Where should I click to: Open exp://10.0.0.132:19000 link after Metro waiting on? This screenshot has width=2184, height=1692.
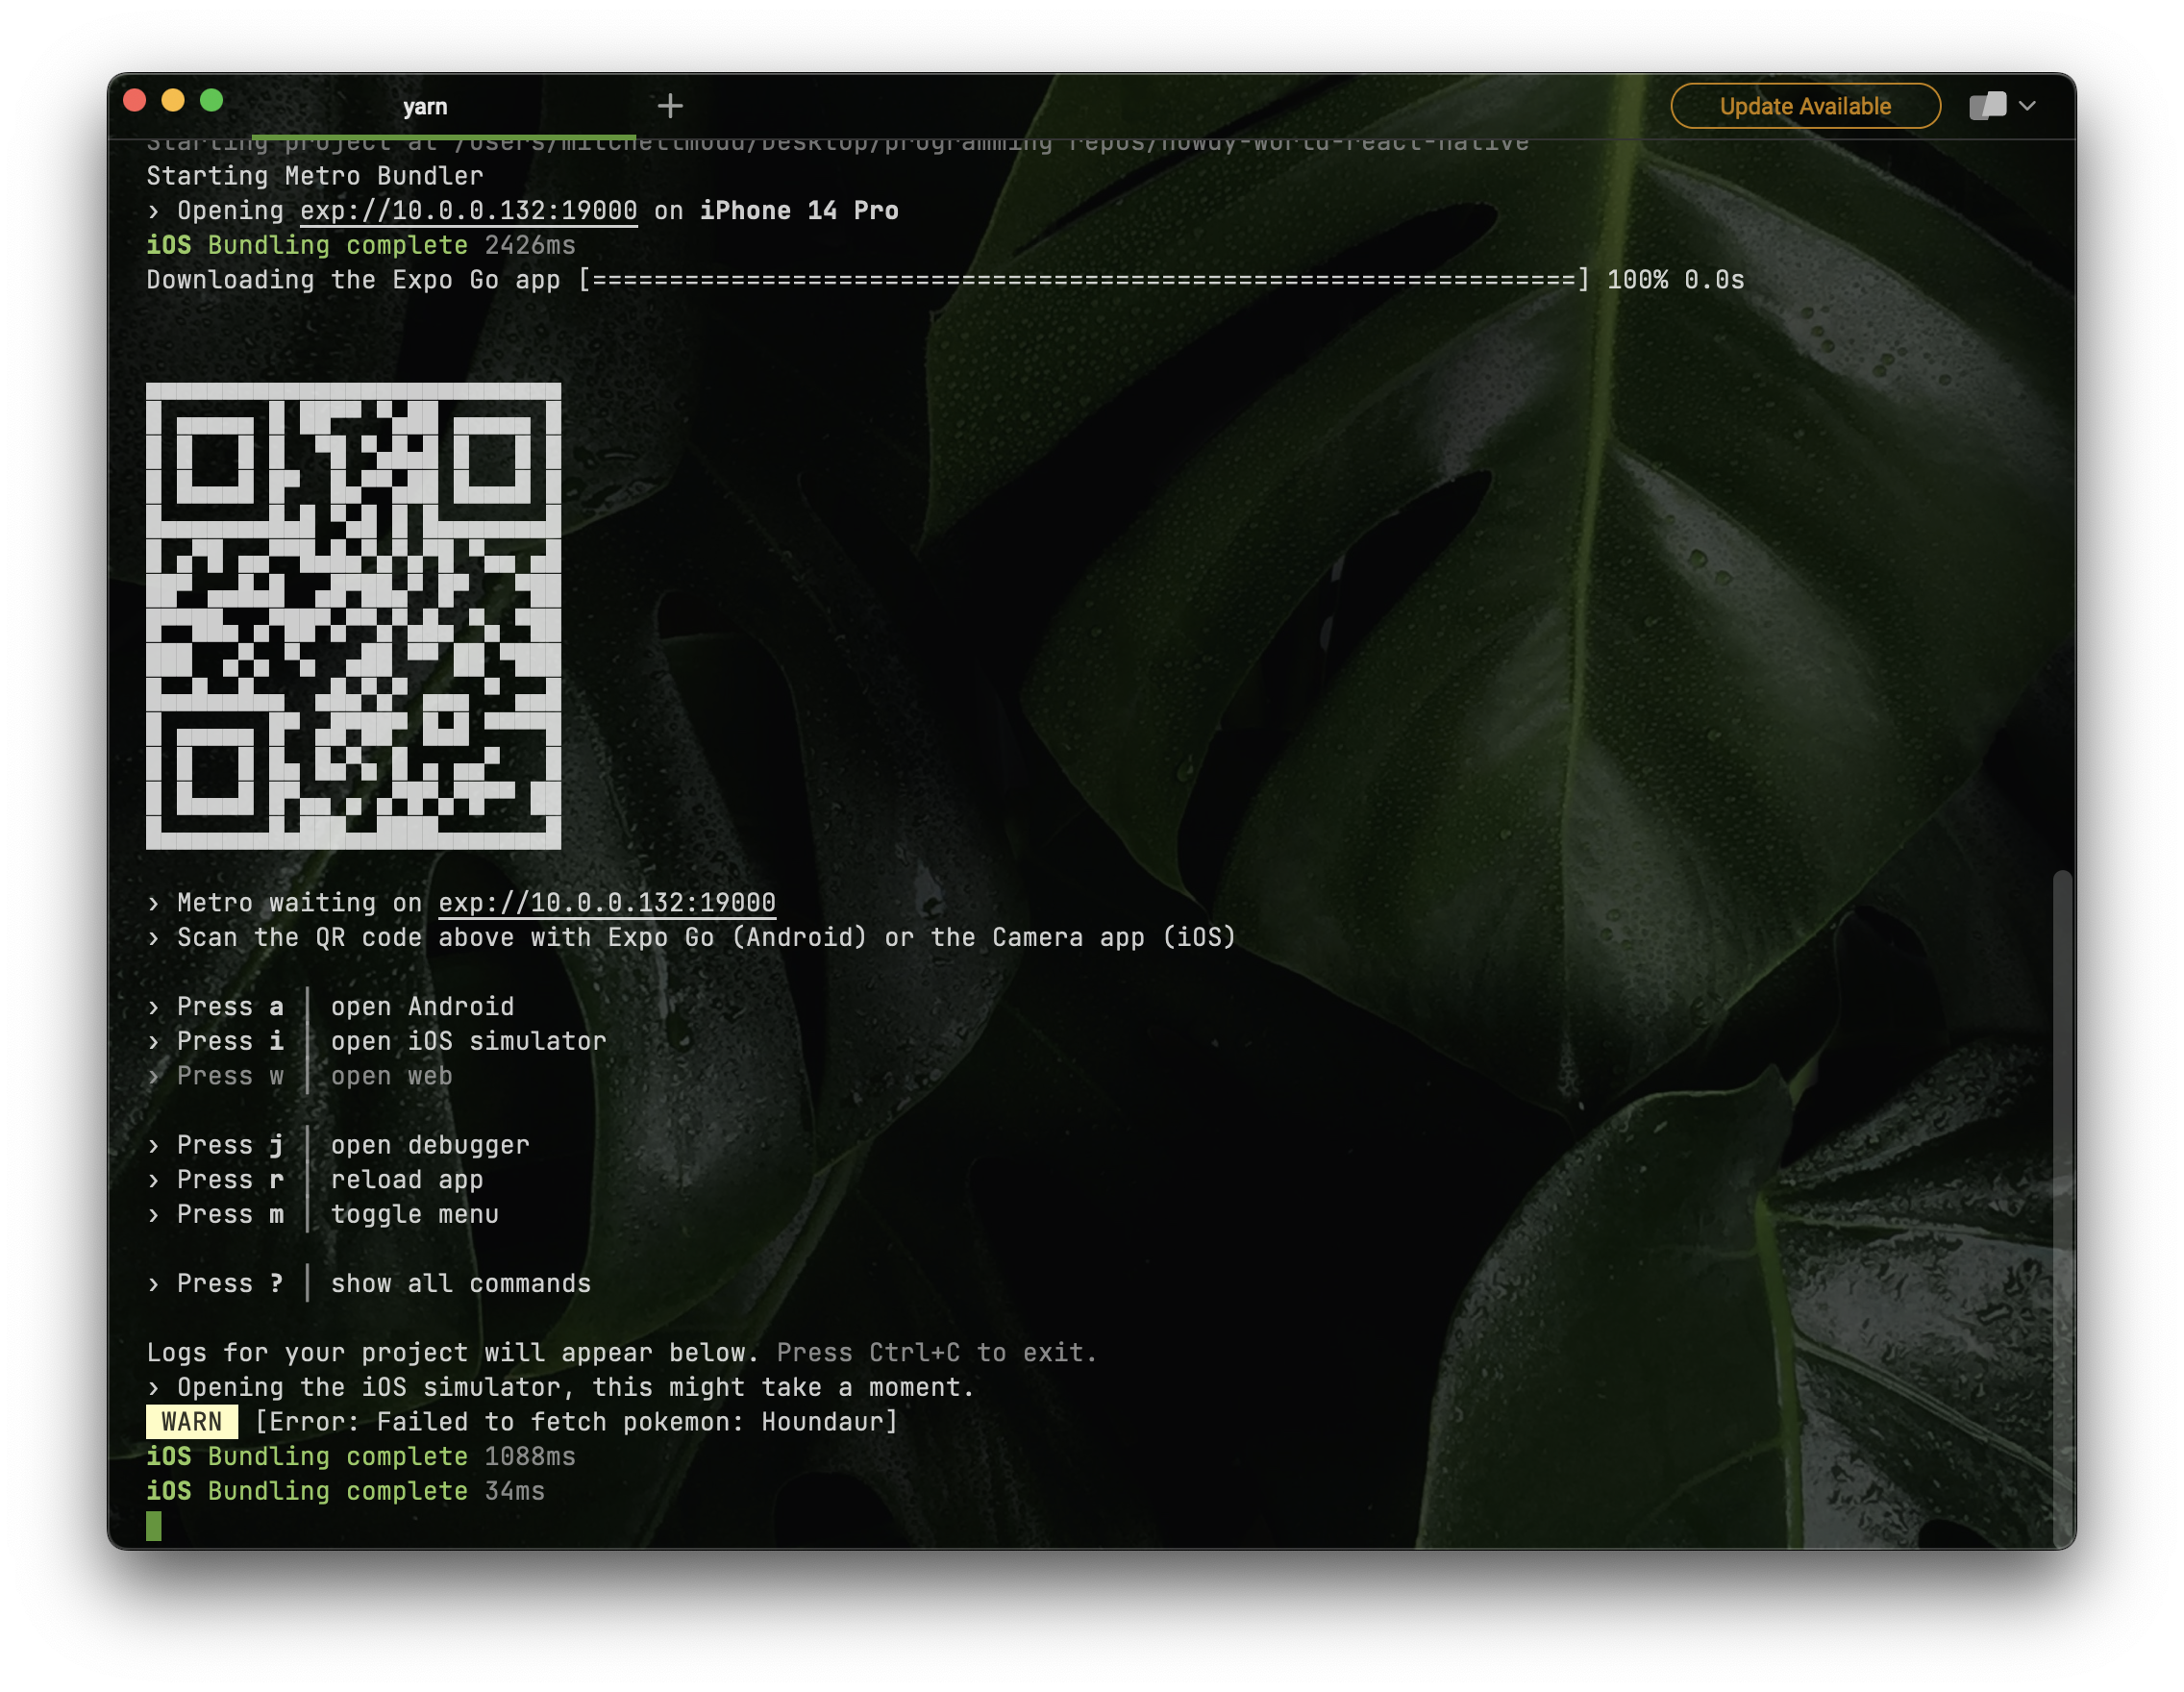[607, 903]
